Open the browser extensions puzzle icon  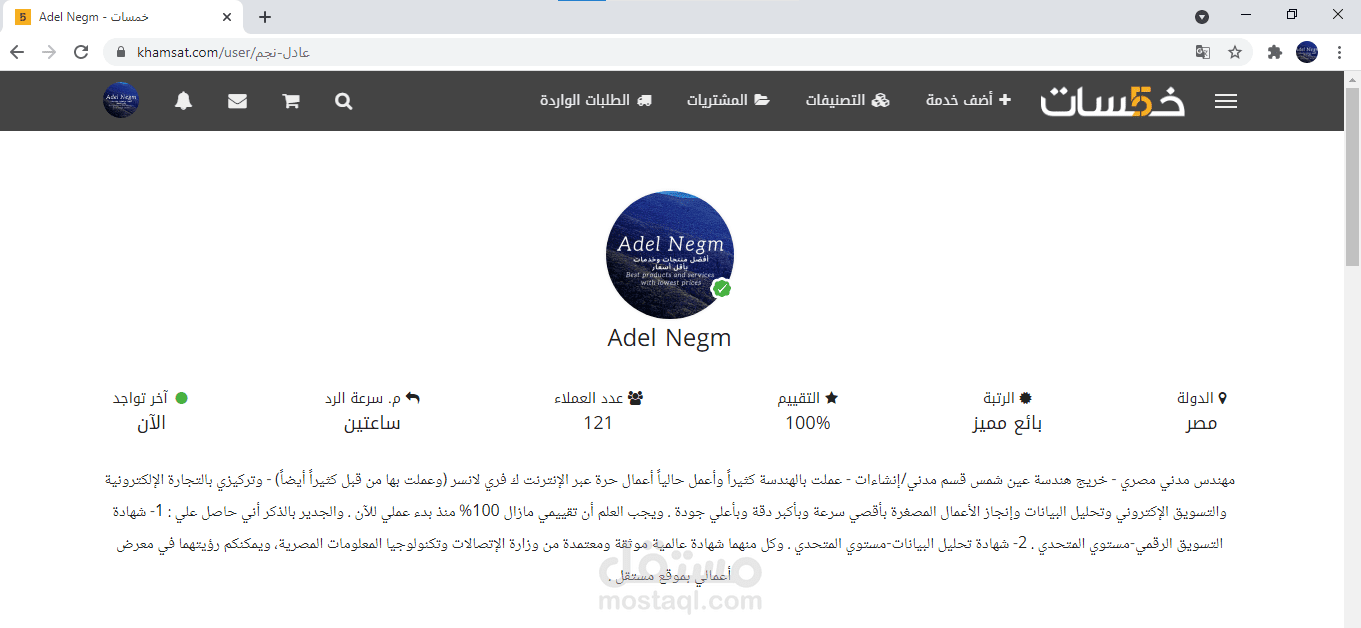coord(1274,51)
